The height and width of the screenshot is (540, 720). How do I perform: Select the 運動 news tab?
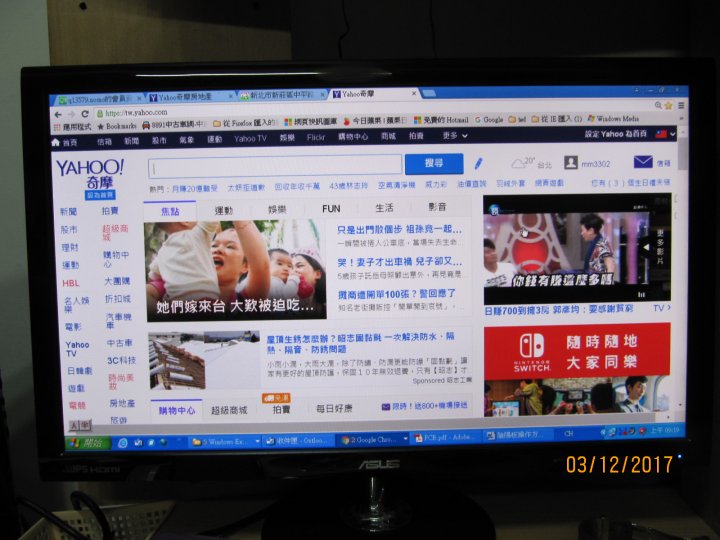coord(224,210)
